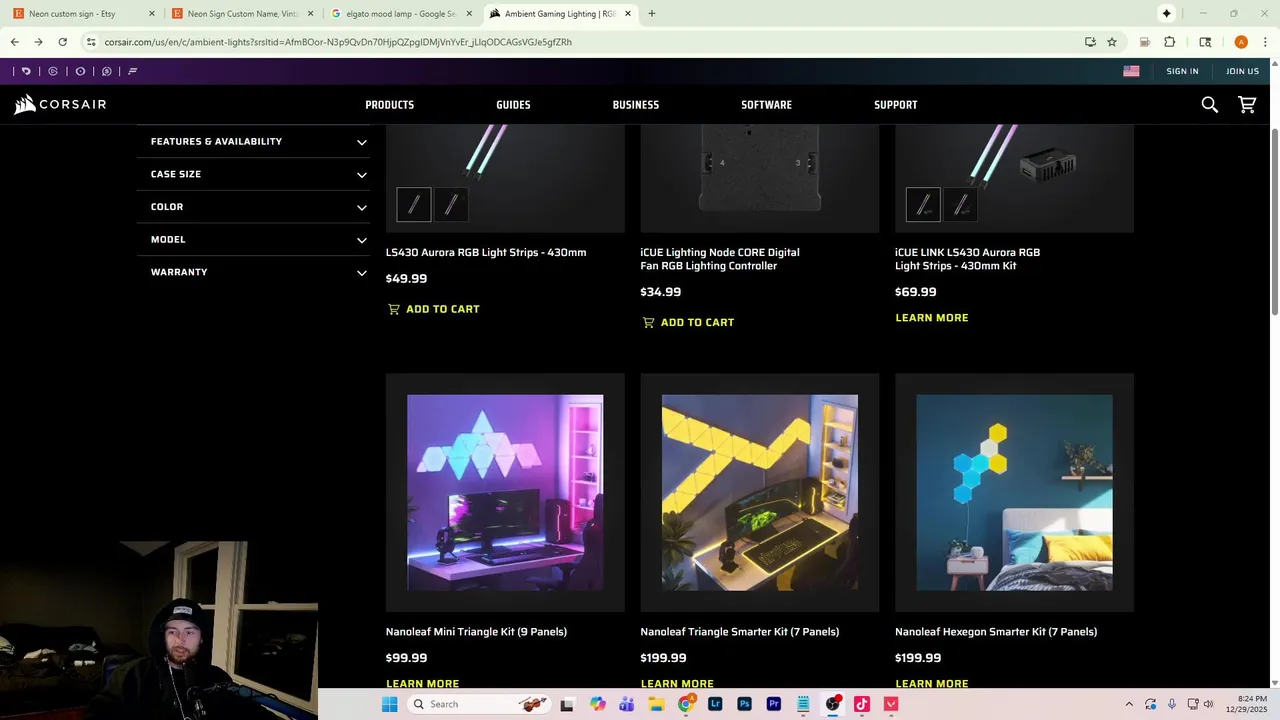Viewport: 1280px width, 720px height.
Task: Open Chrome three-dot menu
Action: pos(1265,42)
